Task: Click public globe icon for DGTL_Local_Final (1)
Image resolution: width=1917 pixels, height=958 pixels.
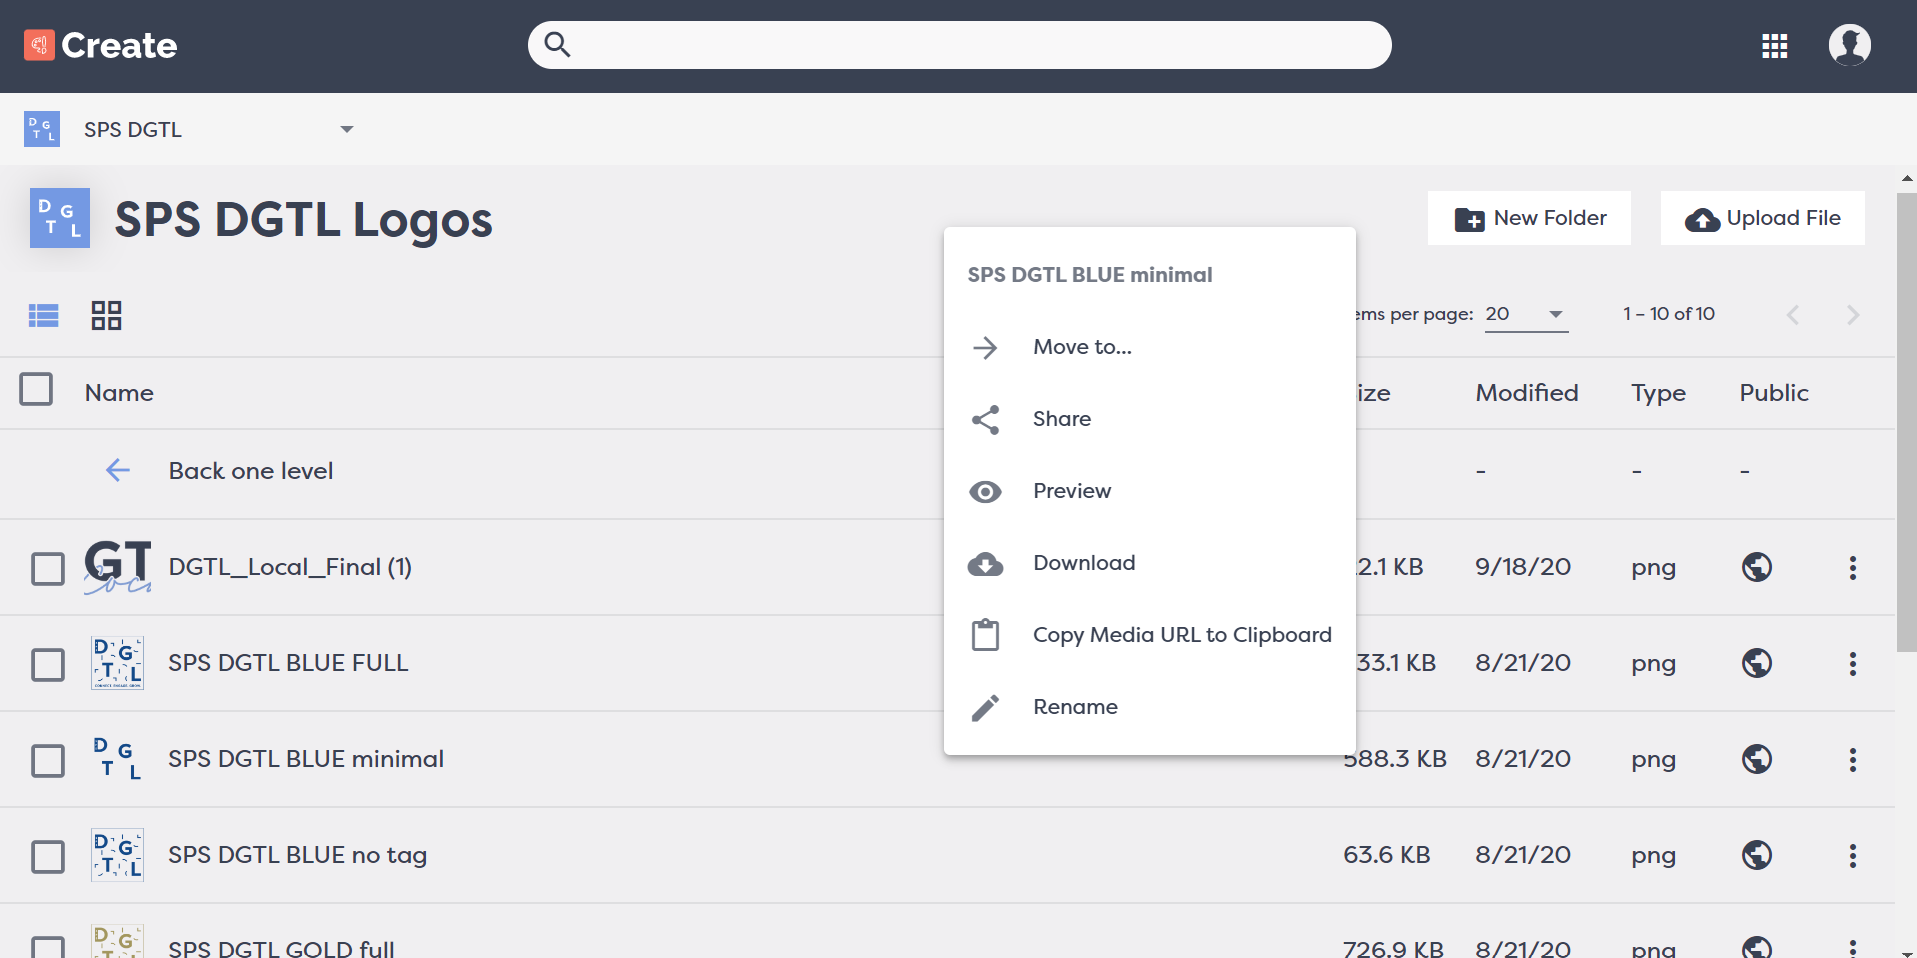Action: tap(1757, 567)
